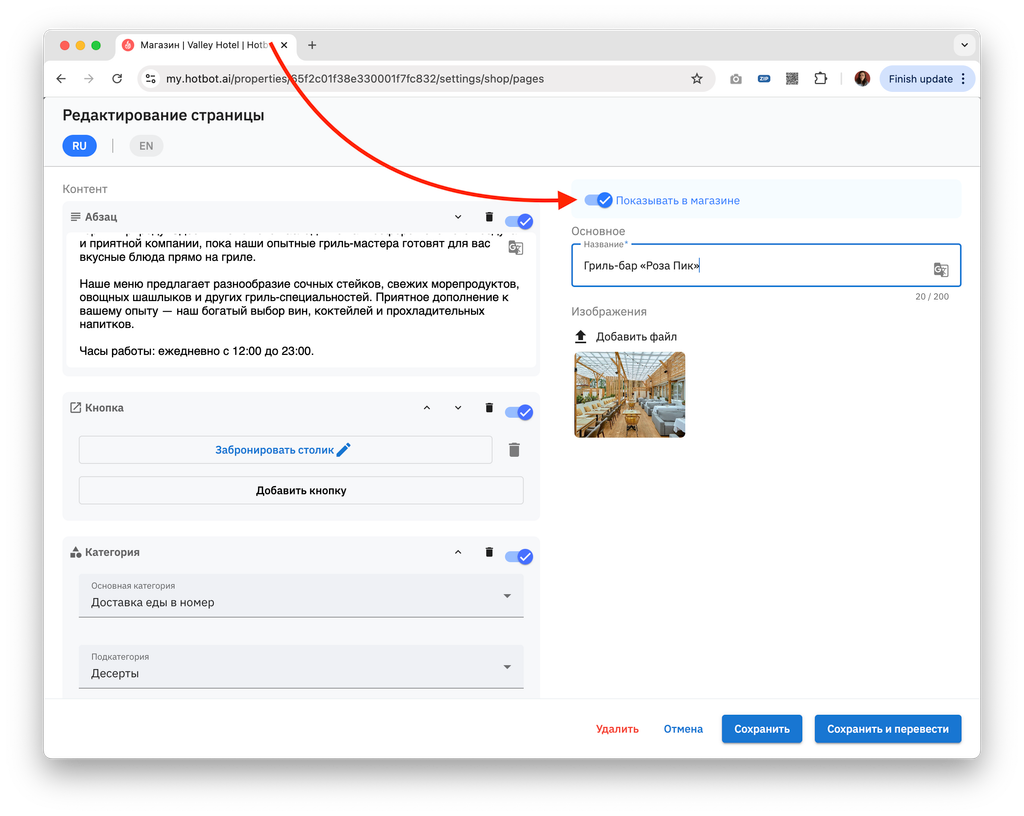Screen dimensions: 1024x816
Task: Move Категория block up
Action: pos(458,552)
